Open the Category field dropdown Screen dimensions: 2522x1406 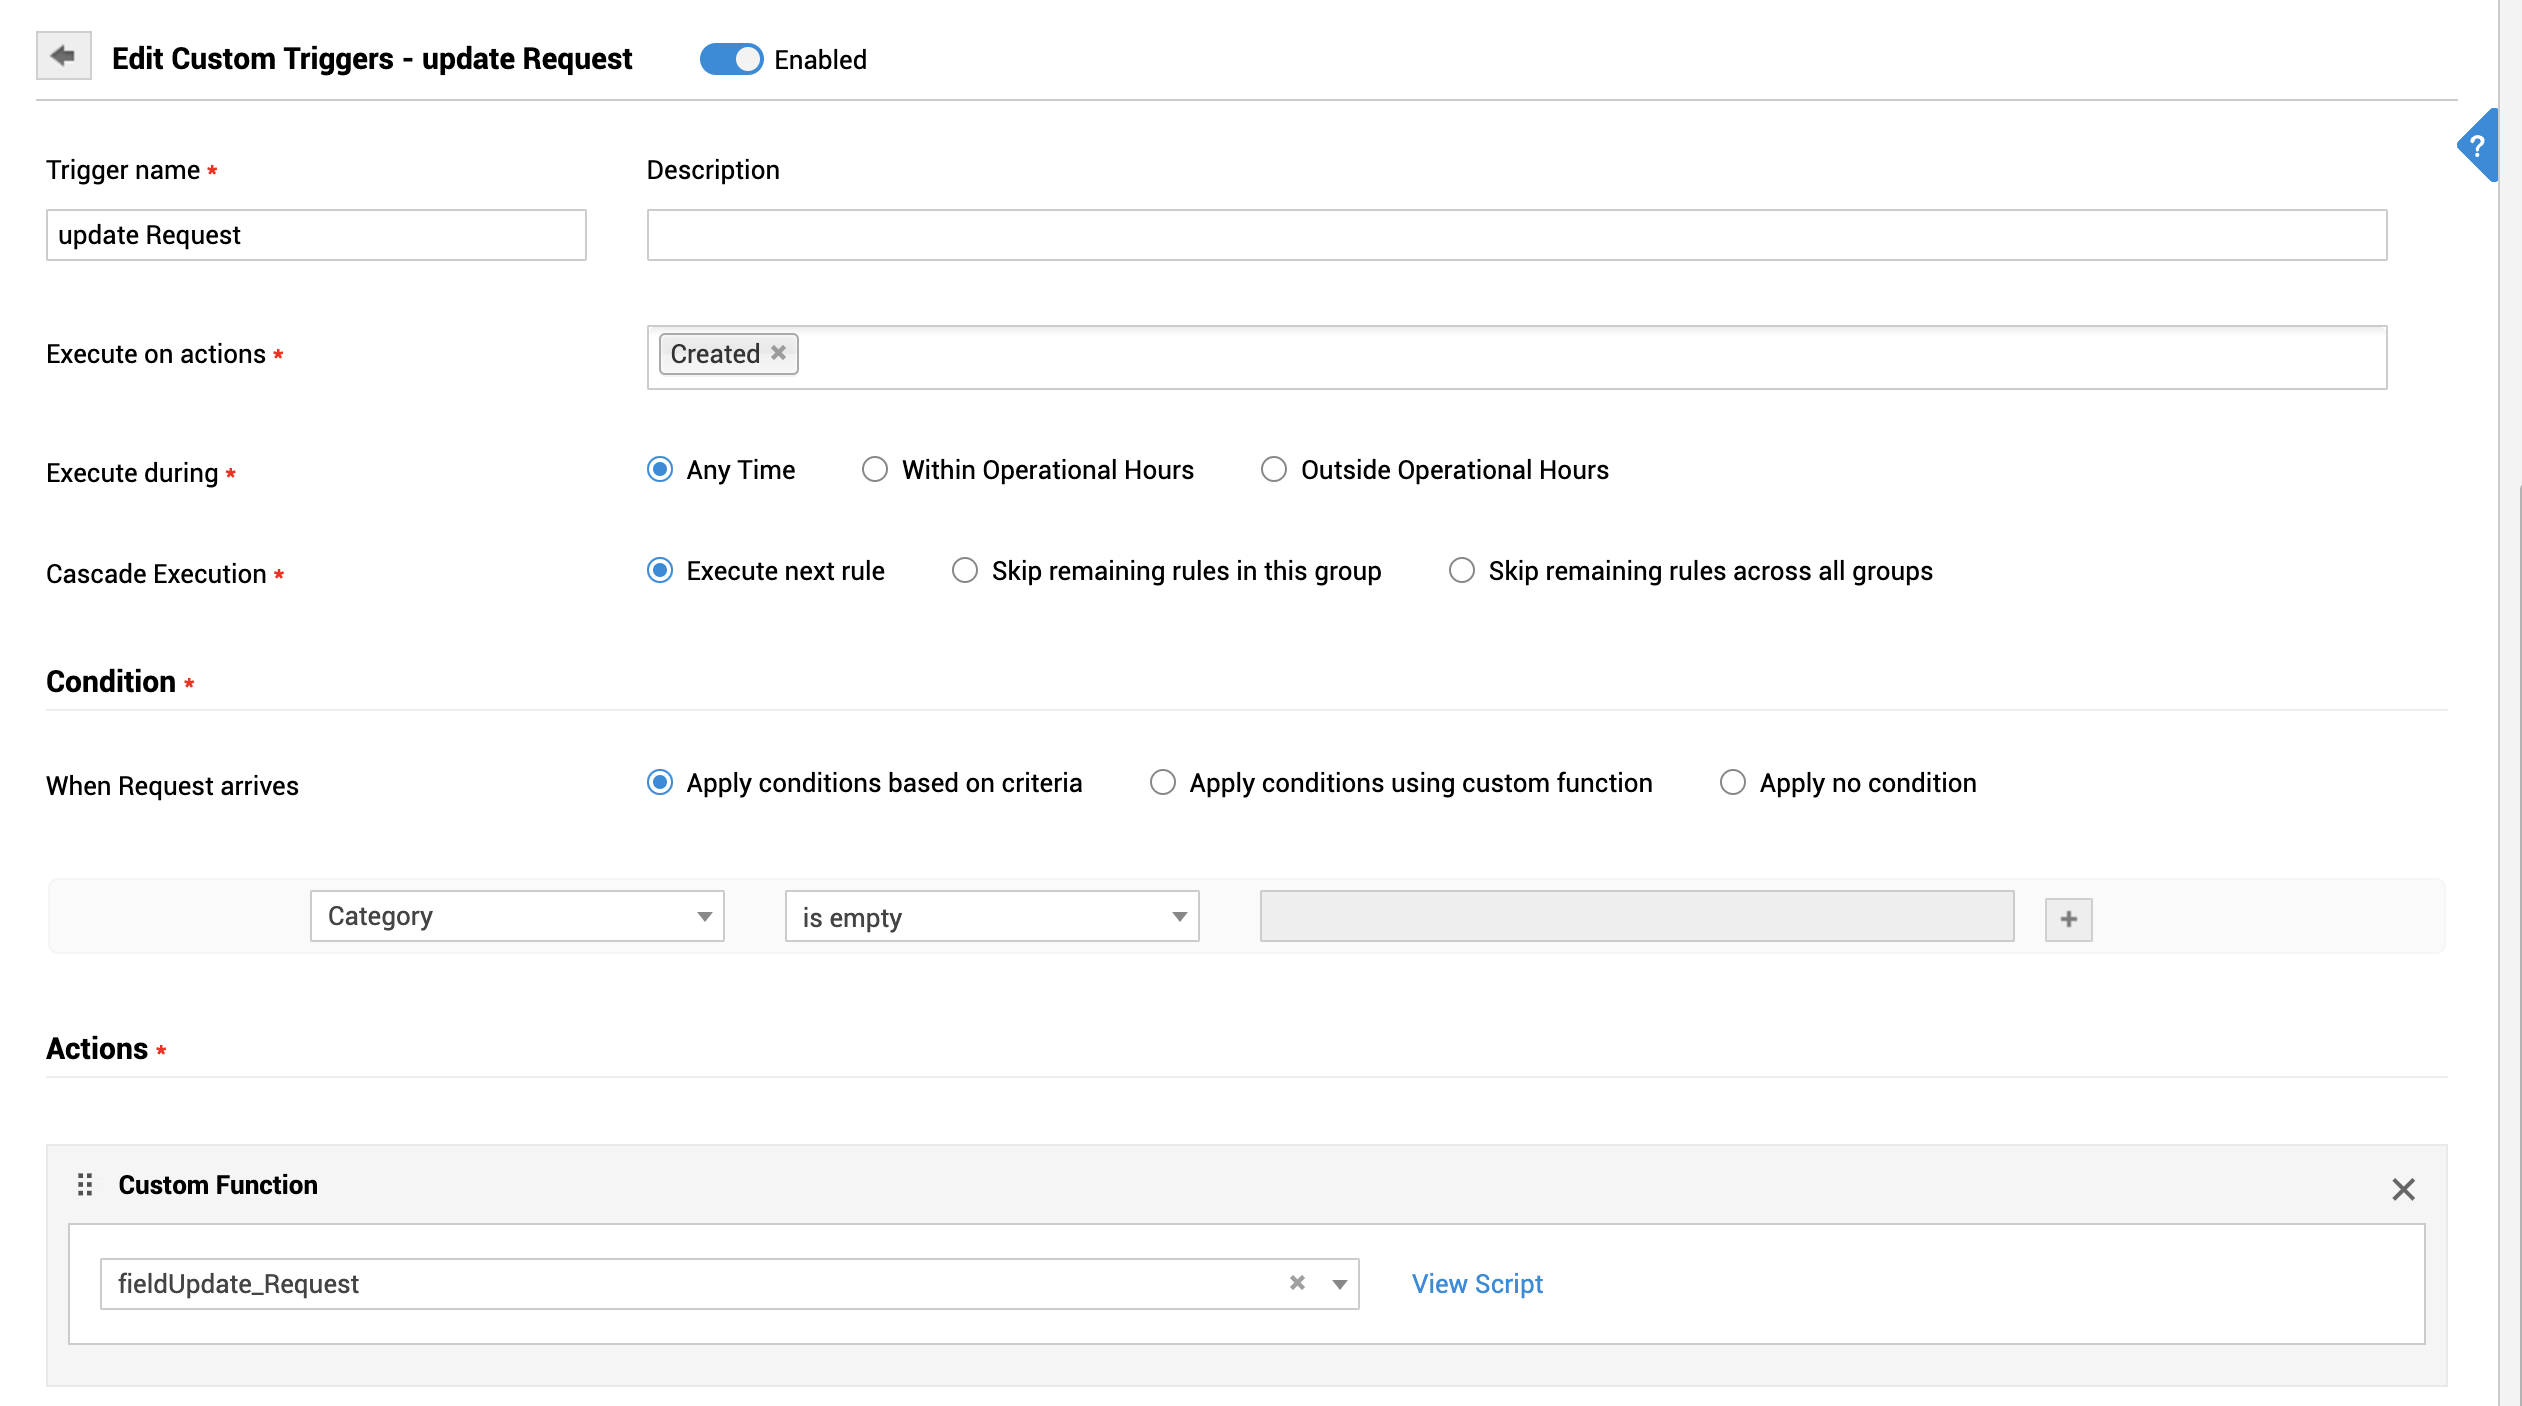point(517,916)
